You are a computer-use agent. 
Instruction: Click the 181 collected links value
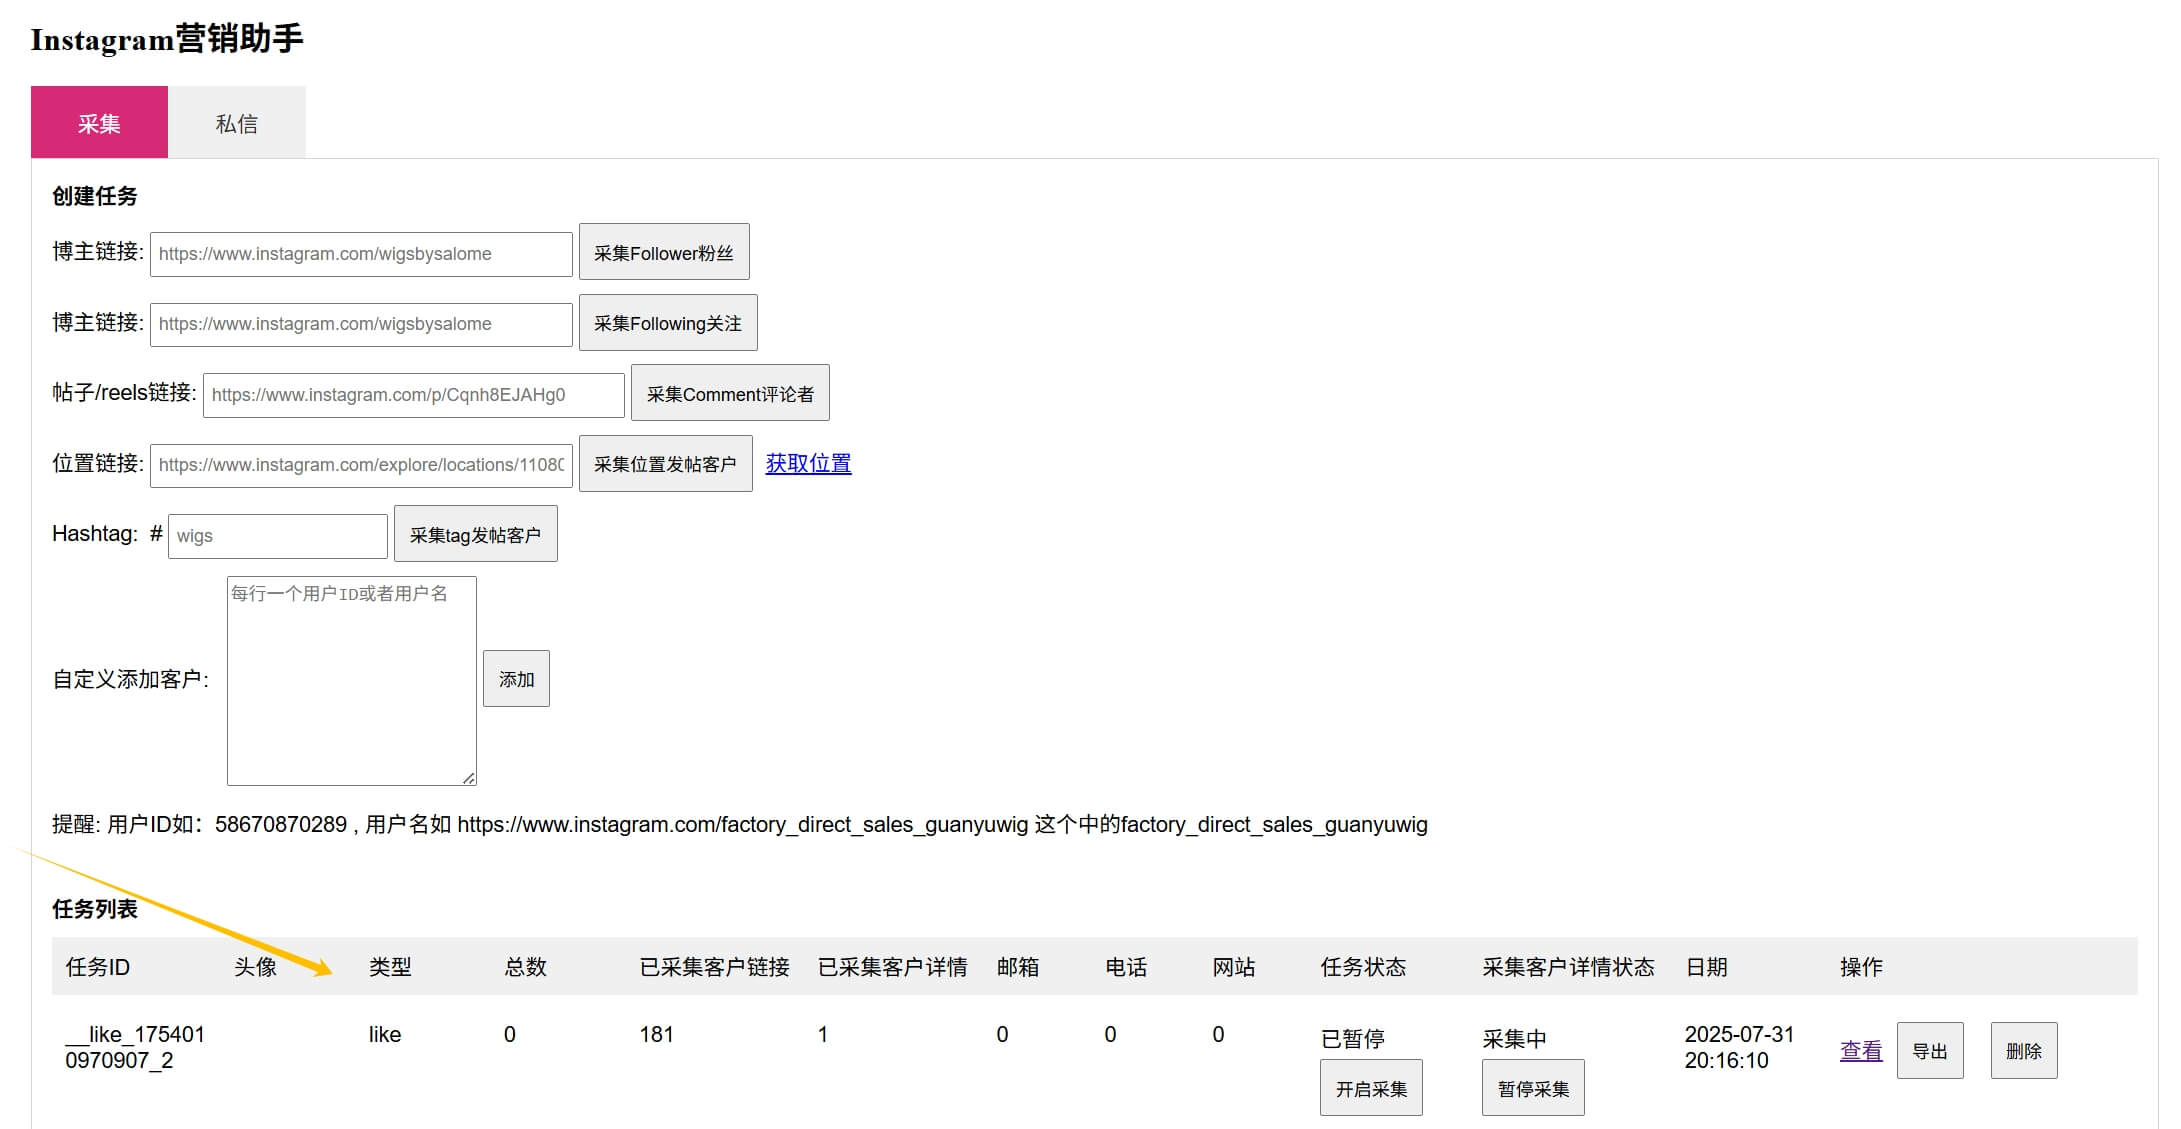point(656,1034)
